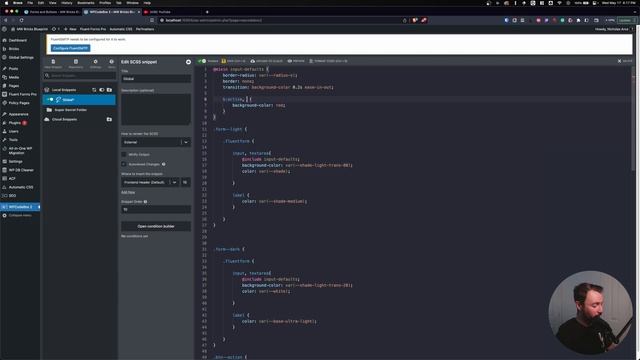
Task: Open the How to render SCSS dropdown
Action: (x=156, y=142)
